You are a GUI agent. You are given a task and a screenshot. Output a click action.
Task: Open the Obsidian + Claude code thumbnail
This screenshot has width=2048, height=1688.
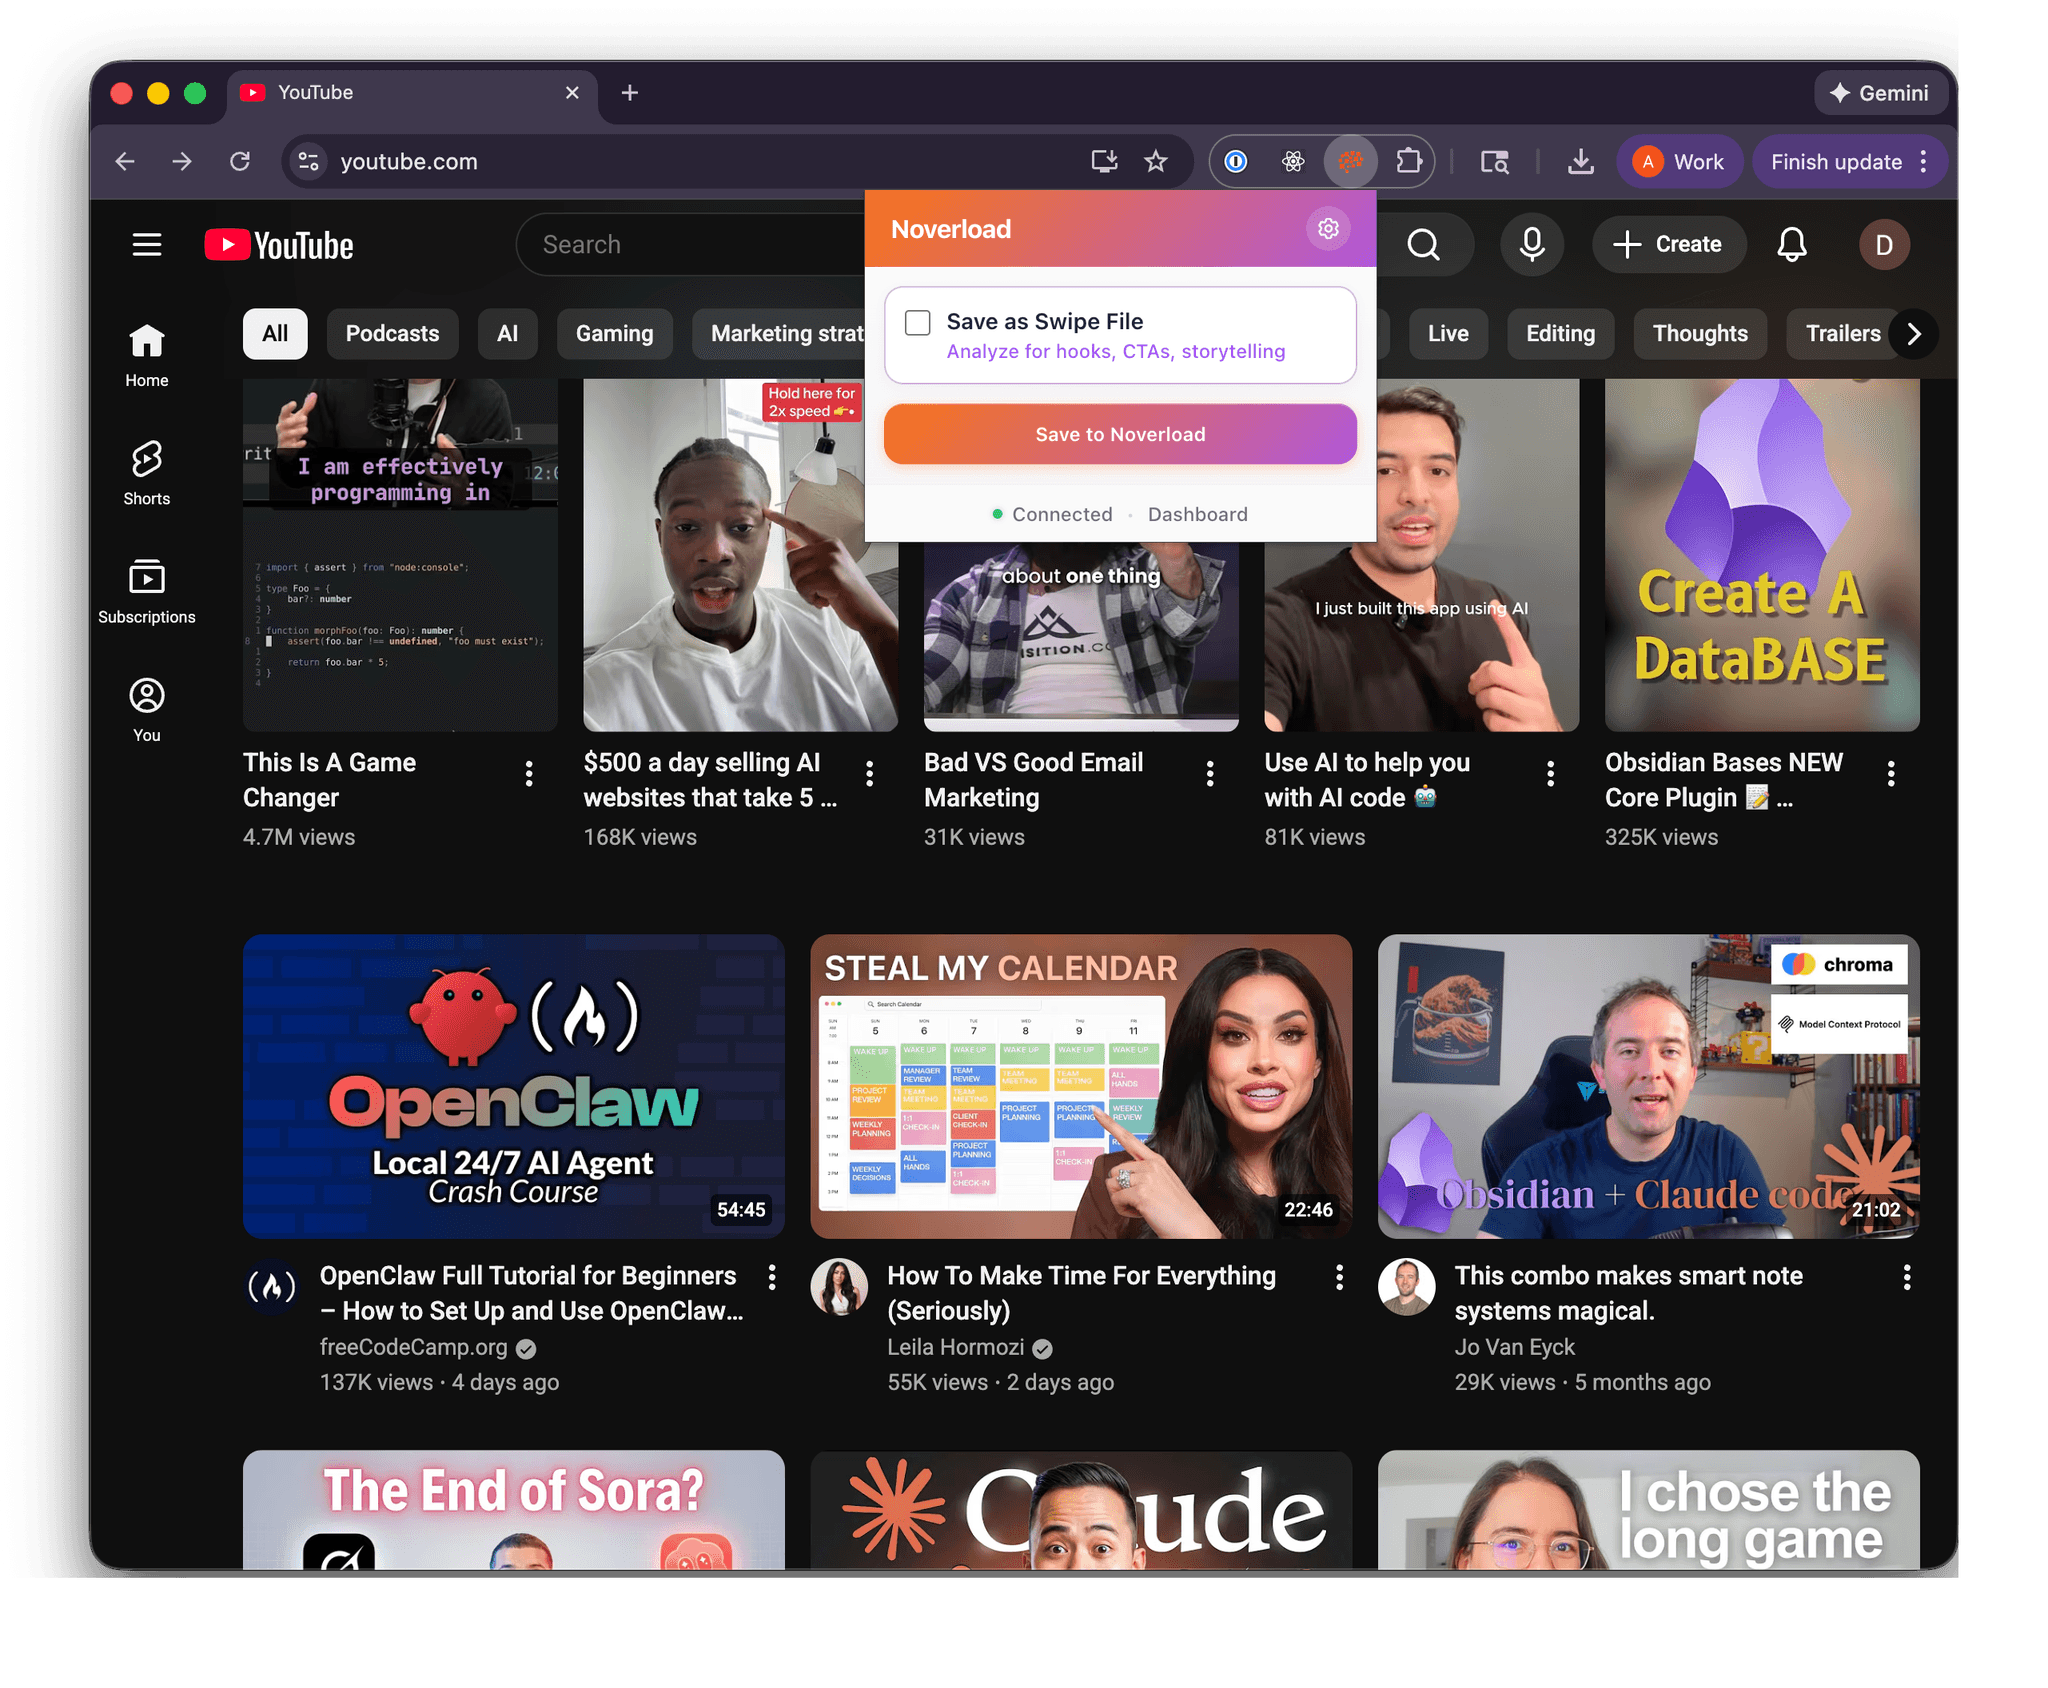[1649, 1087]
